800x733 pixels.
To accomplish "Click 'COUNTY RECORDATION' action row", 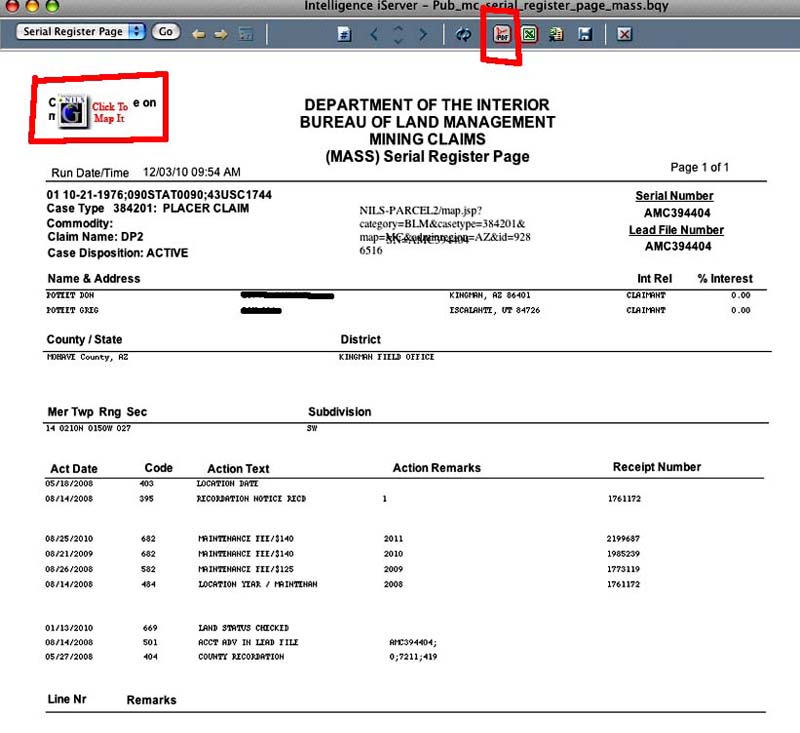I will click(x=241, y=657).
